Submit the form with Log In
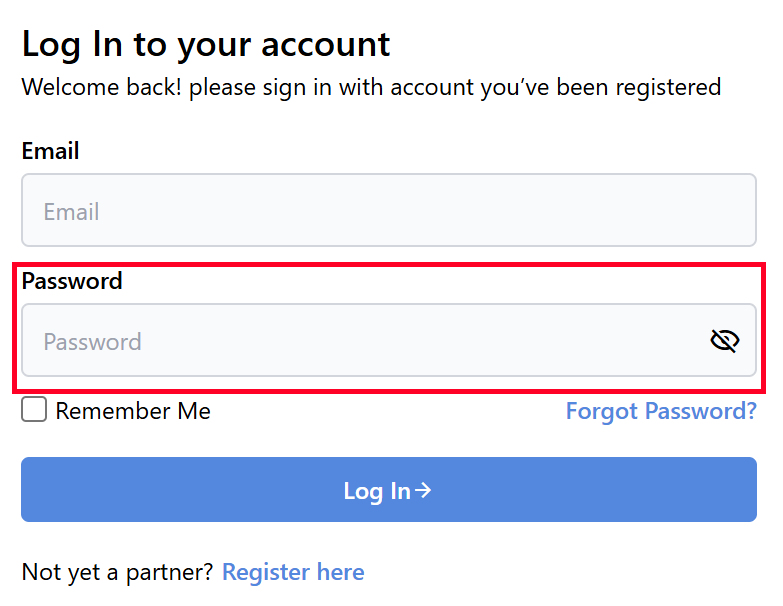The image size is (783, 606). click(388, 490)
